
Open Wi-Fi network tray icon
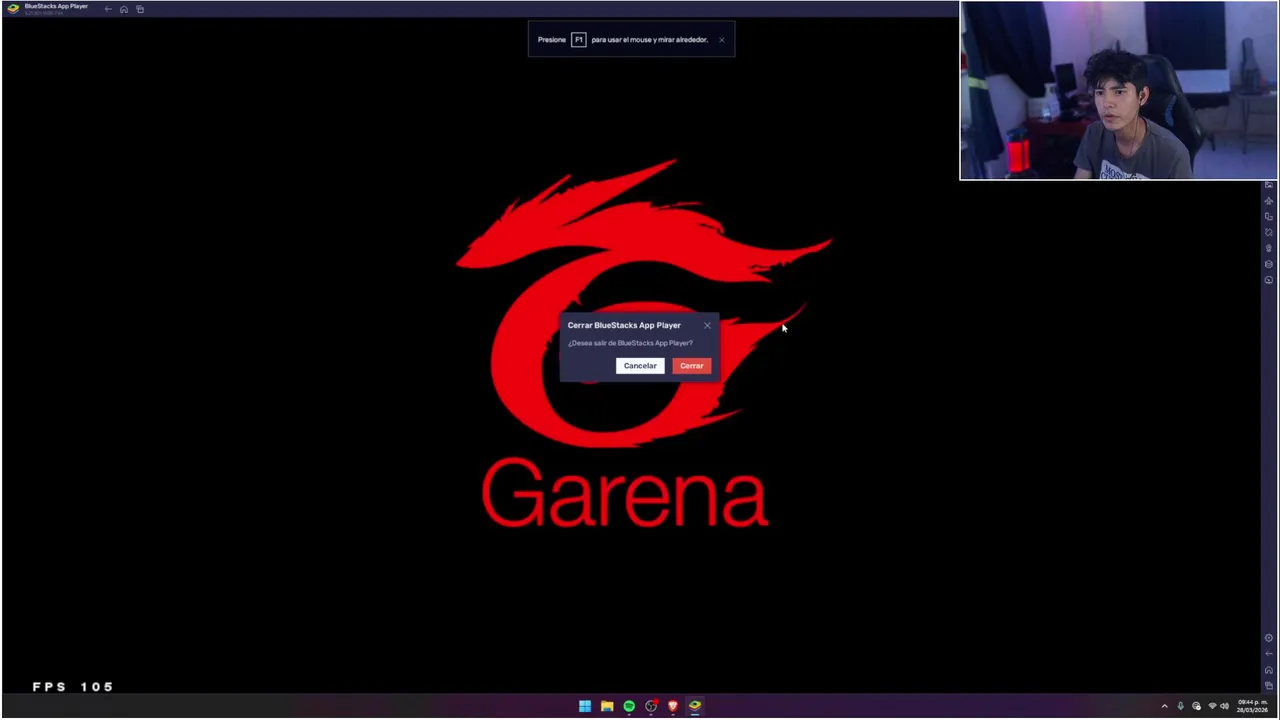pyautogui.click(x=1212, y=706)
